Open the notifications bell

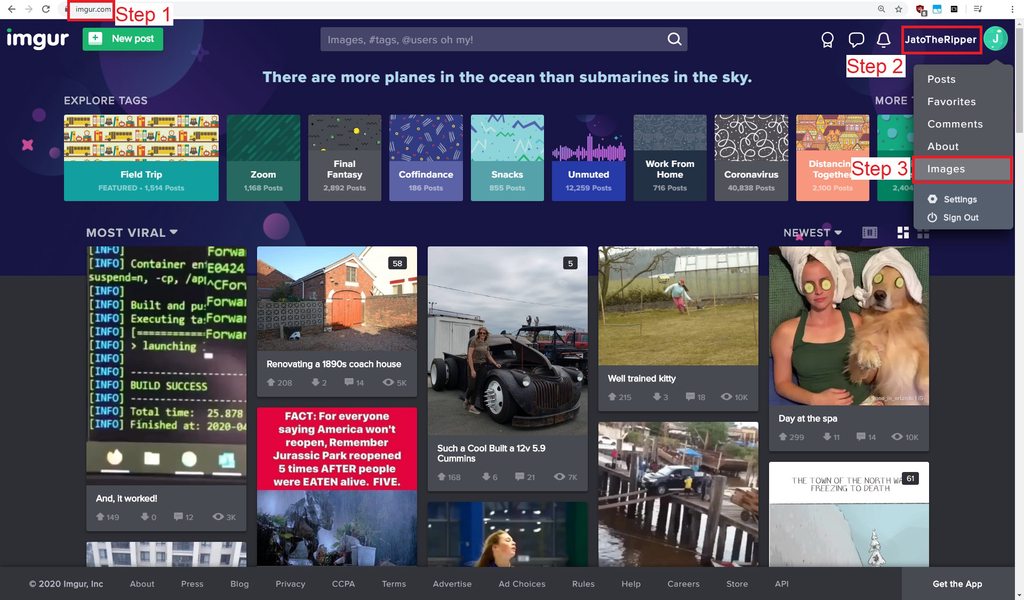coord(884,40)
